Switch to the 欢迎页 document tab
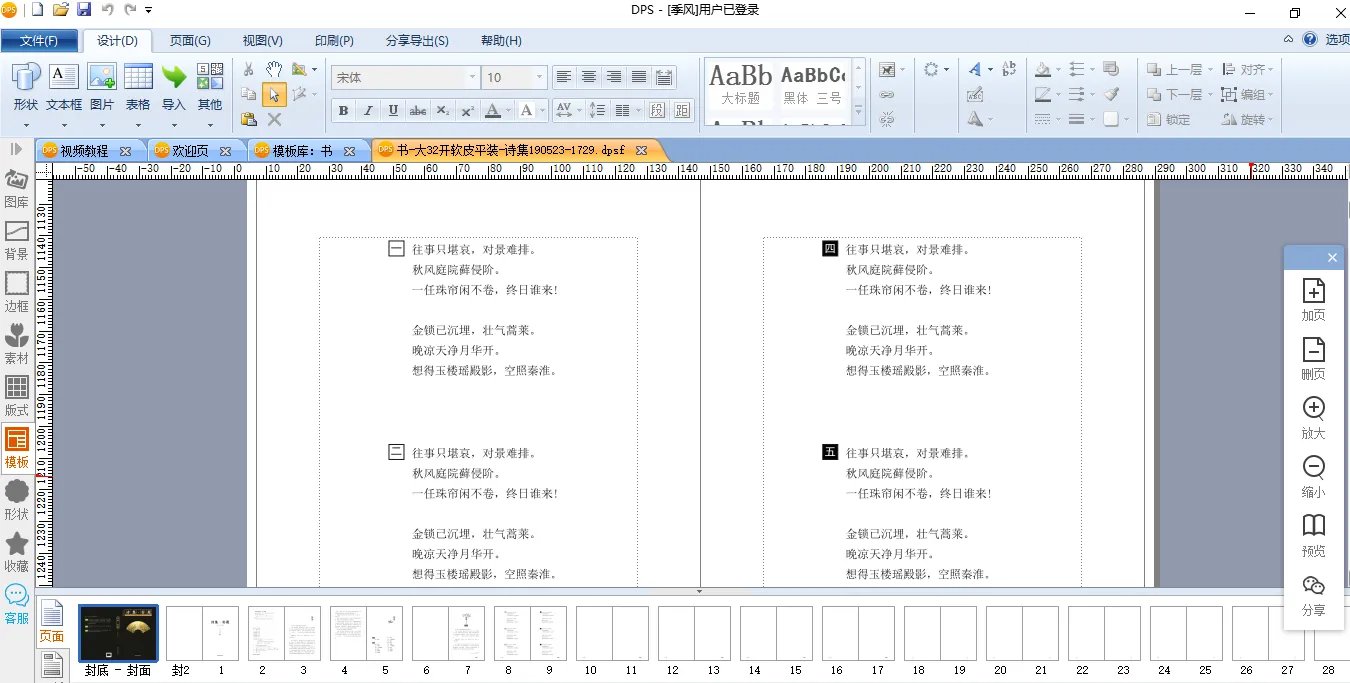This screenshot has width=1350, height=683. pos(190,151)
